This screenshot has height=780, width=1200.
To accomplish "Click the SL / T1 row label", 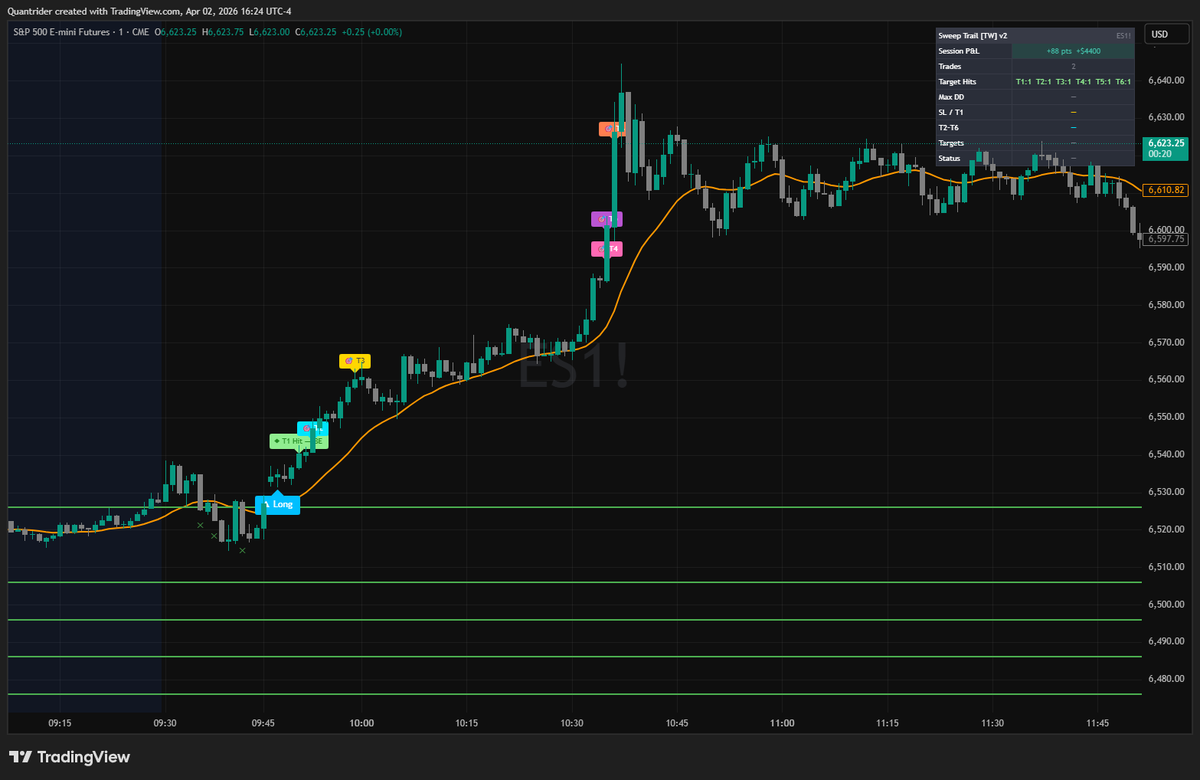I will 951,112.
